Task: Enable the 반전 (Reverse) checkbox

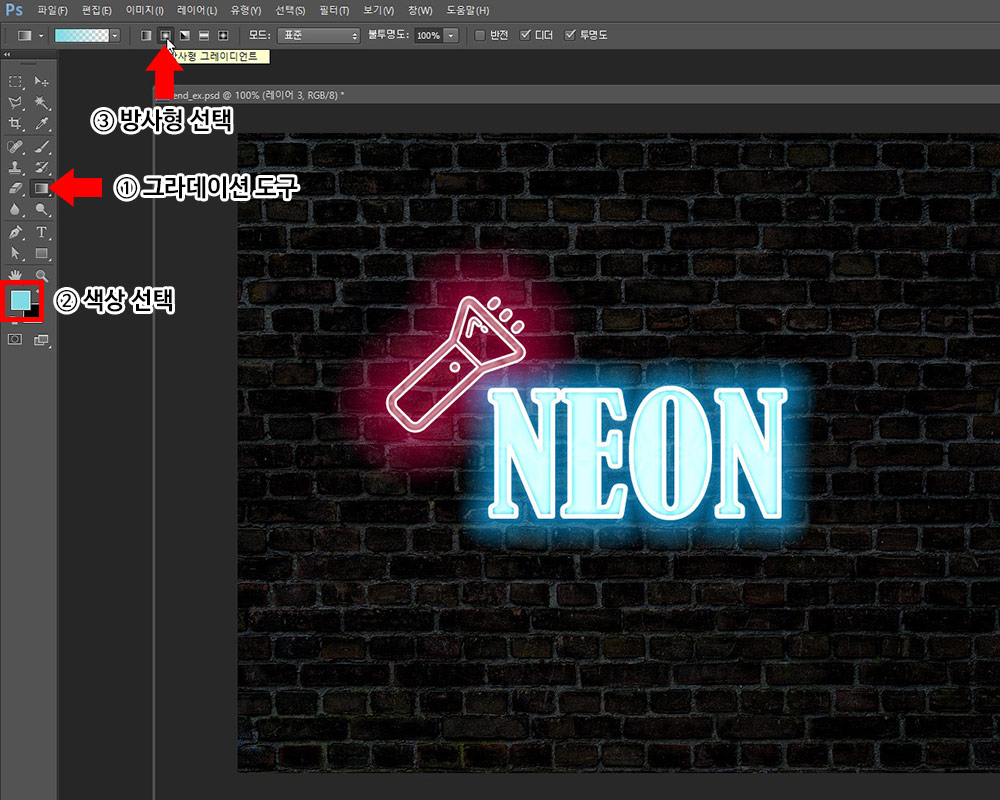Action: click(x=480, y=35)
